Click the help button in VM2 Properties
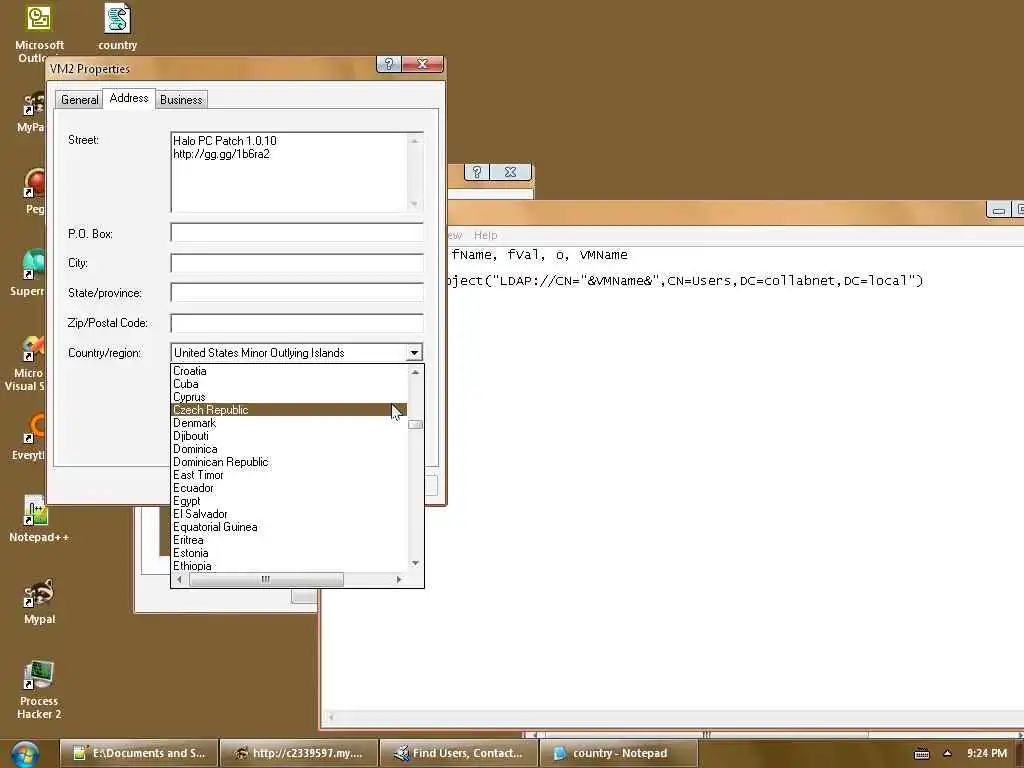The width and height of the screenshot is (1024, 768). (389, 64)
